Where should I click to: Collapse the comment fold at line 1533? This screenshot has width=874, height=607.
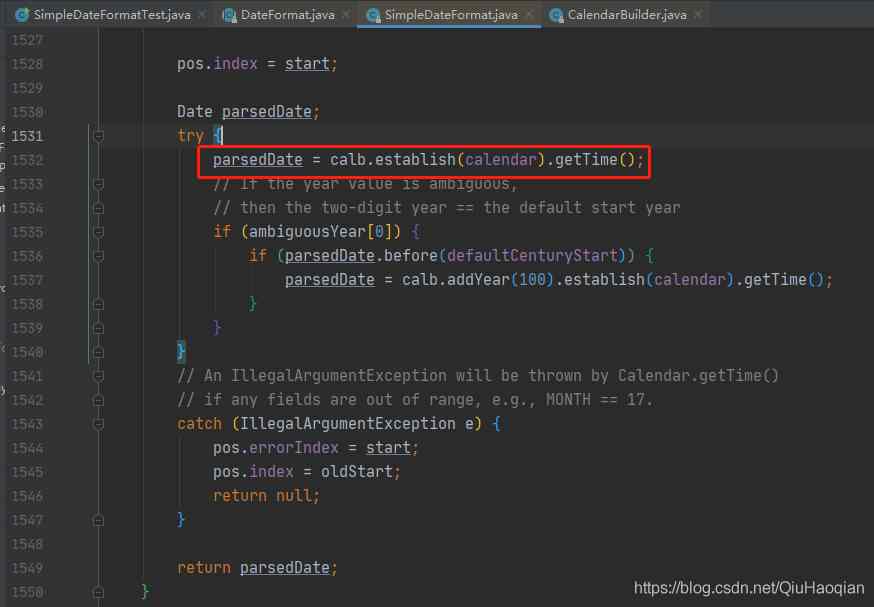pos(99,184)
